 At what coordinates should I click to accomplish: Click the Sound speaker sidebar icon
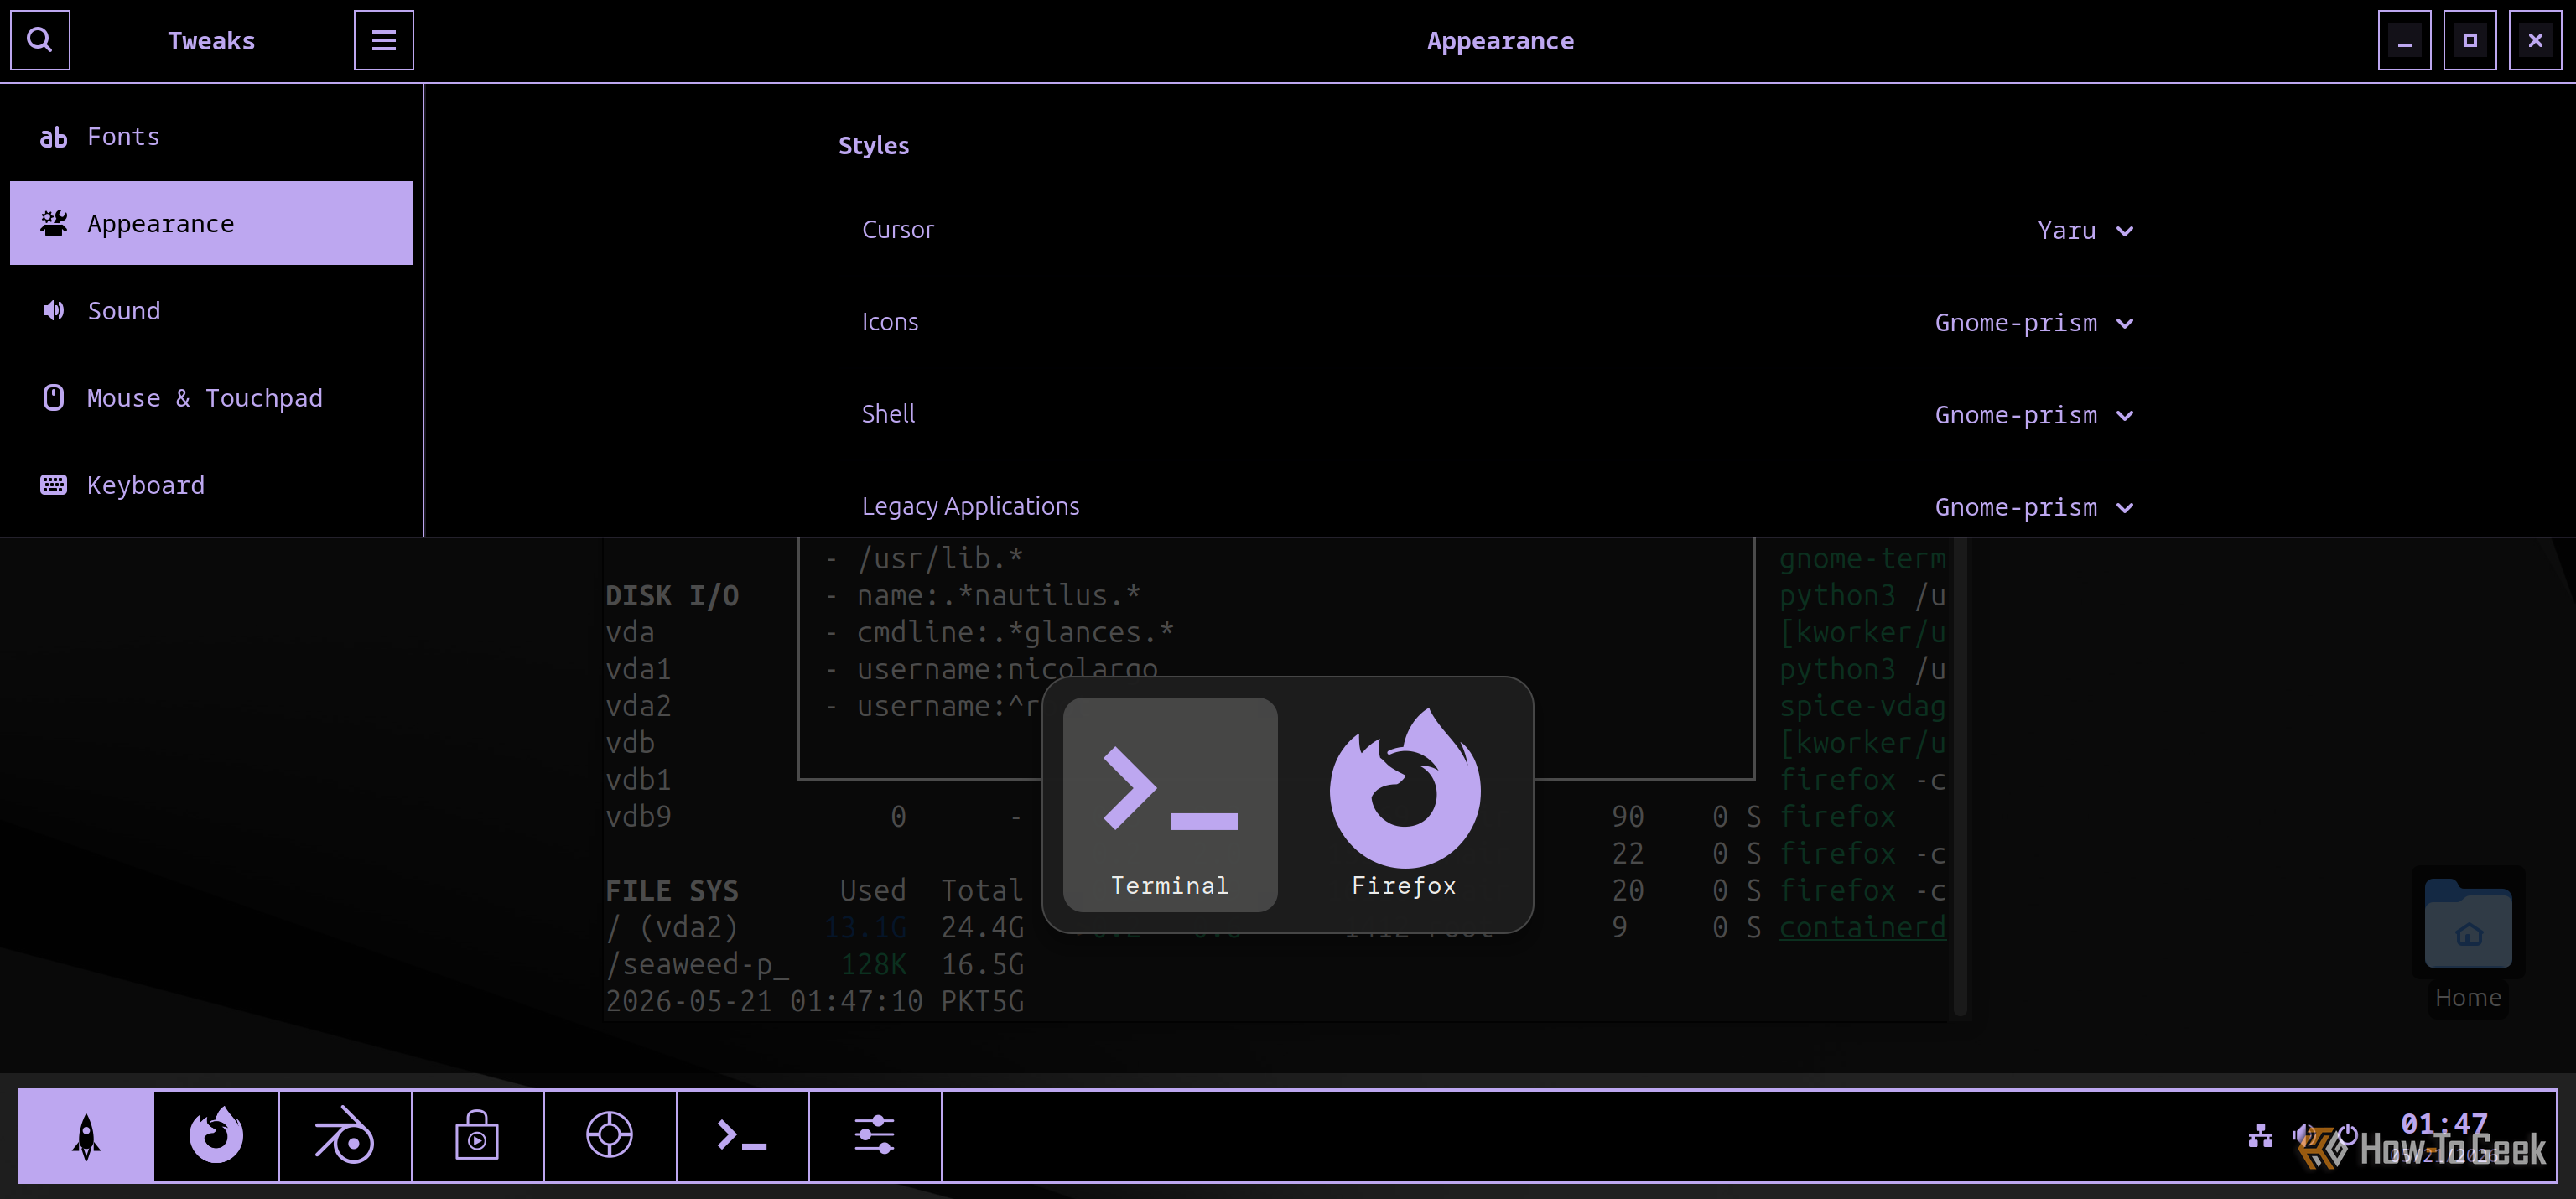pos(53,311)
